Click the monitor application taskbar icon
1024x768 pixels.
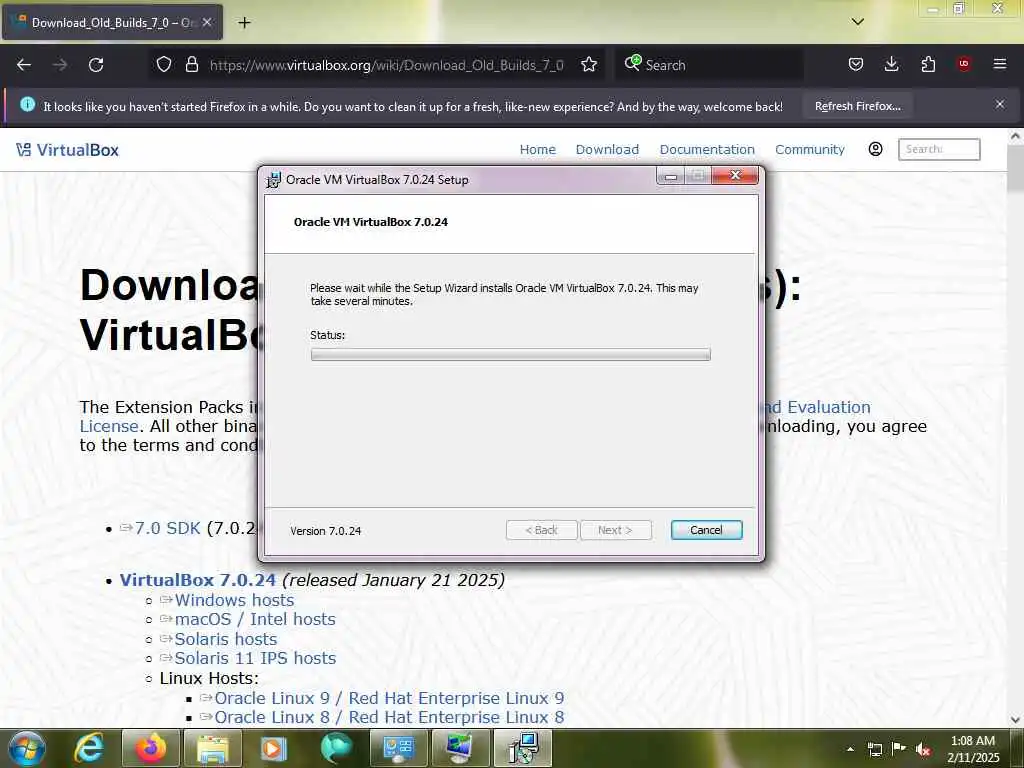(x=460, y=748)
